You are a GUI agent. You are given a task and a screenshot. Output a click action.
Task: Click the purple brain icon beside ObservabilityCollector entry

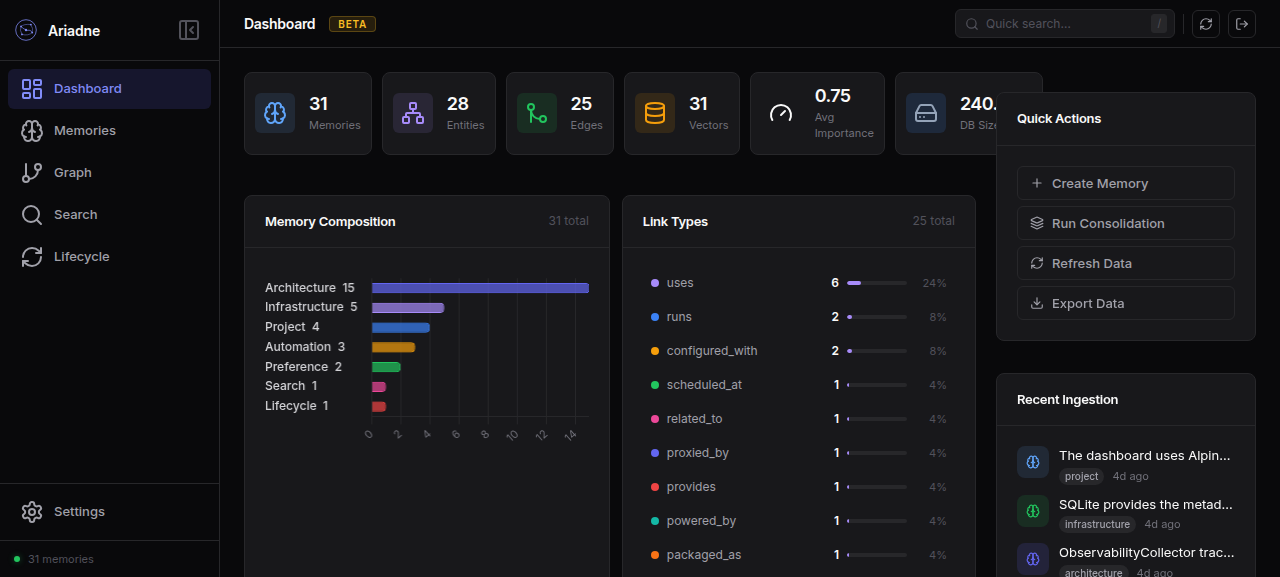(1033, 559)
